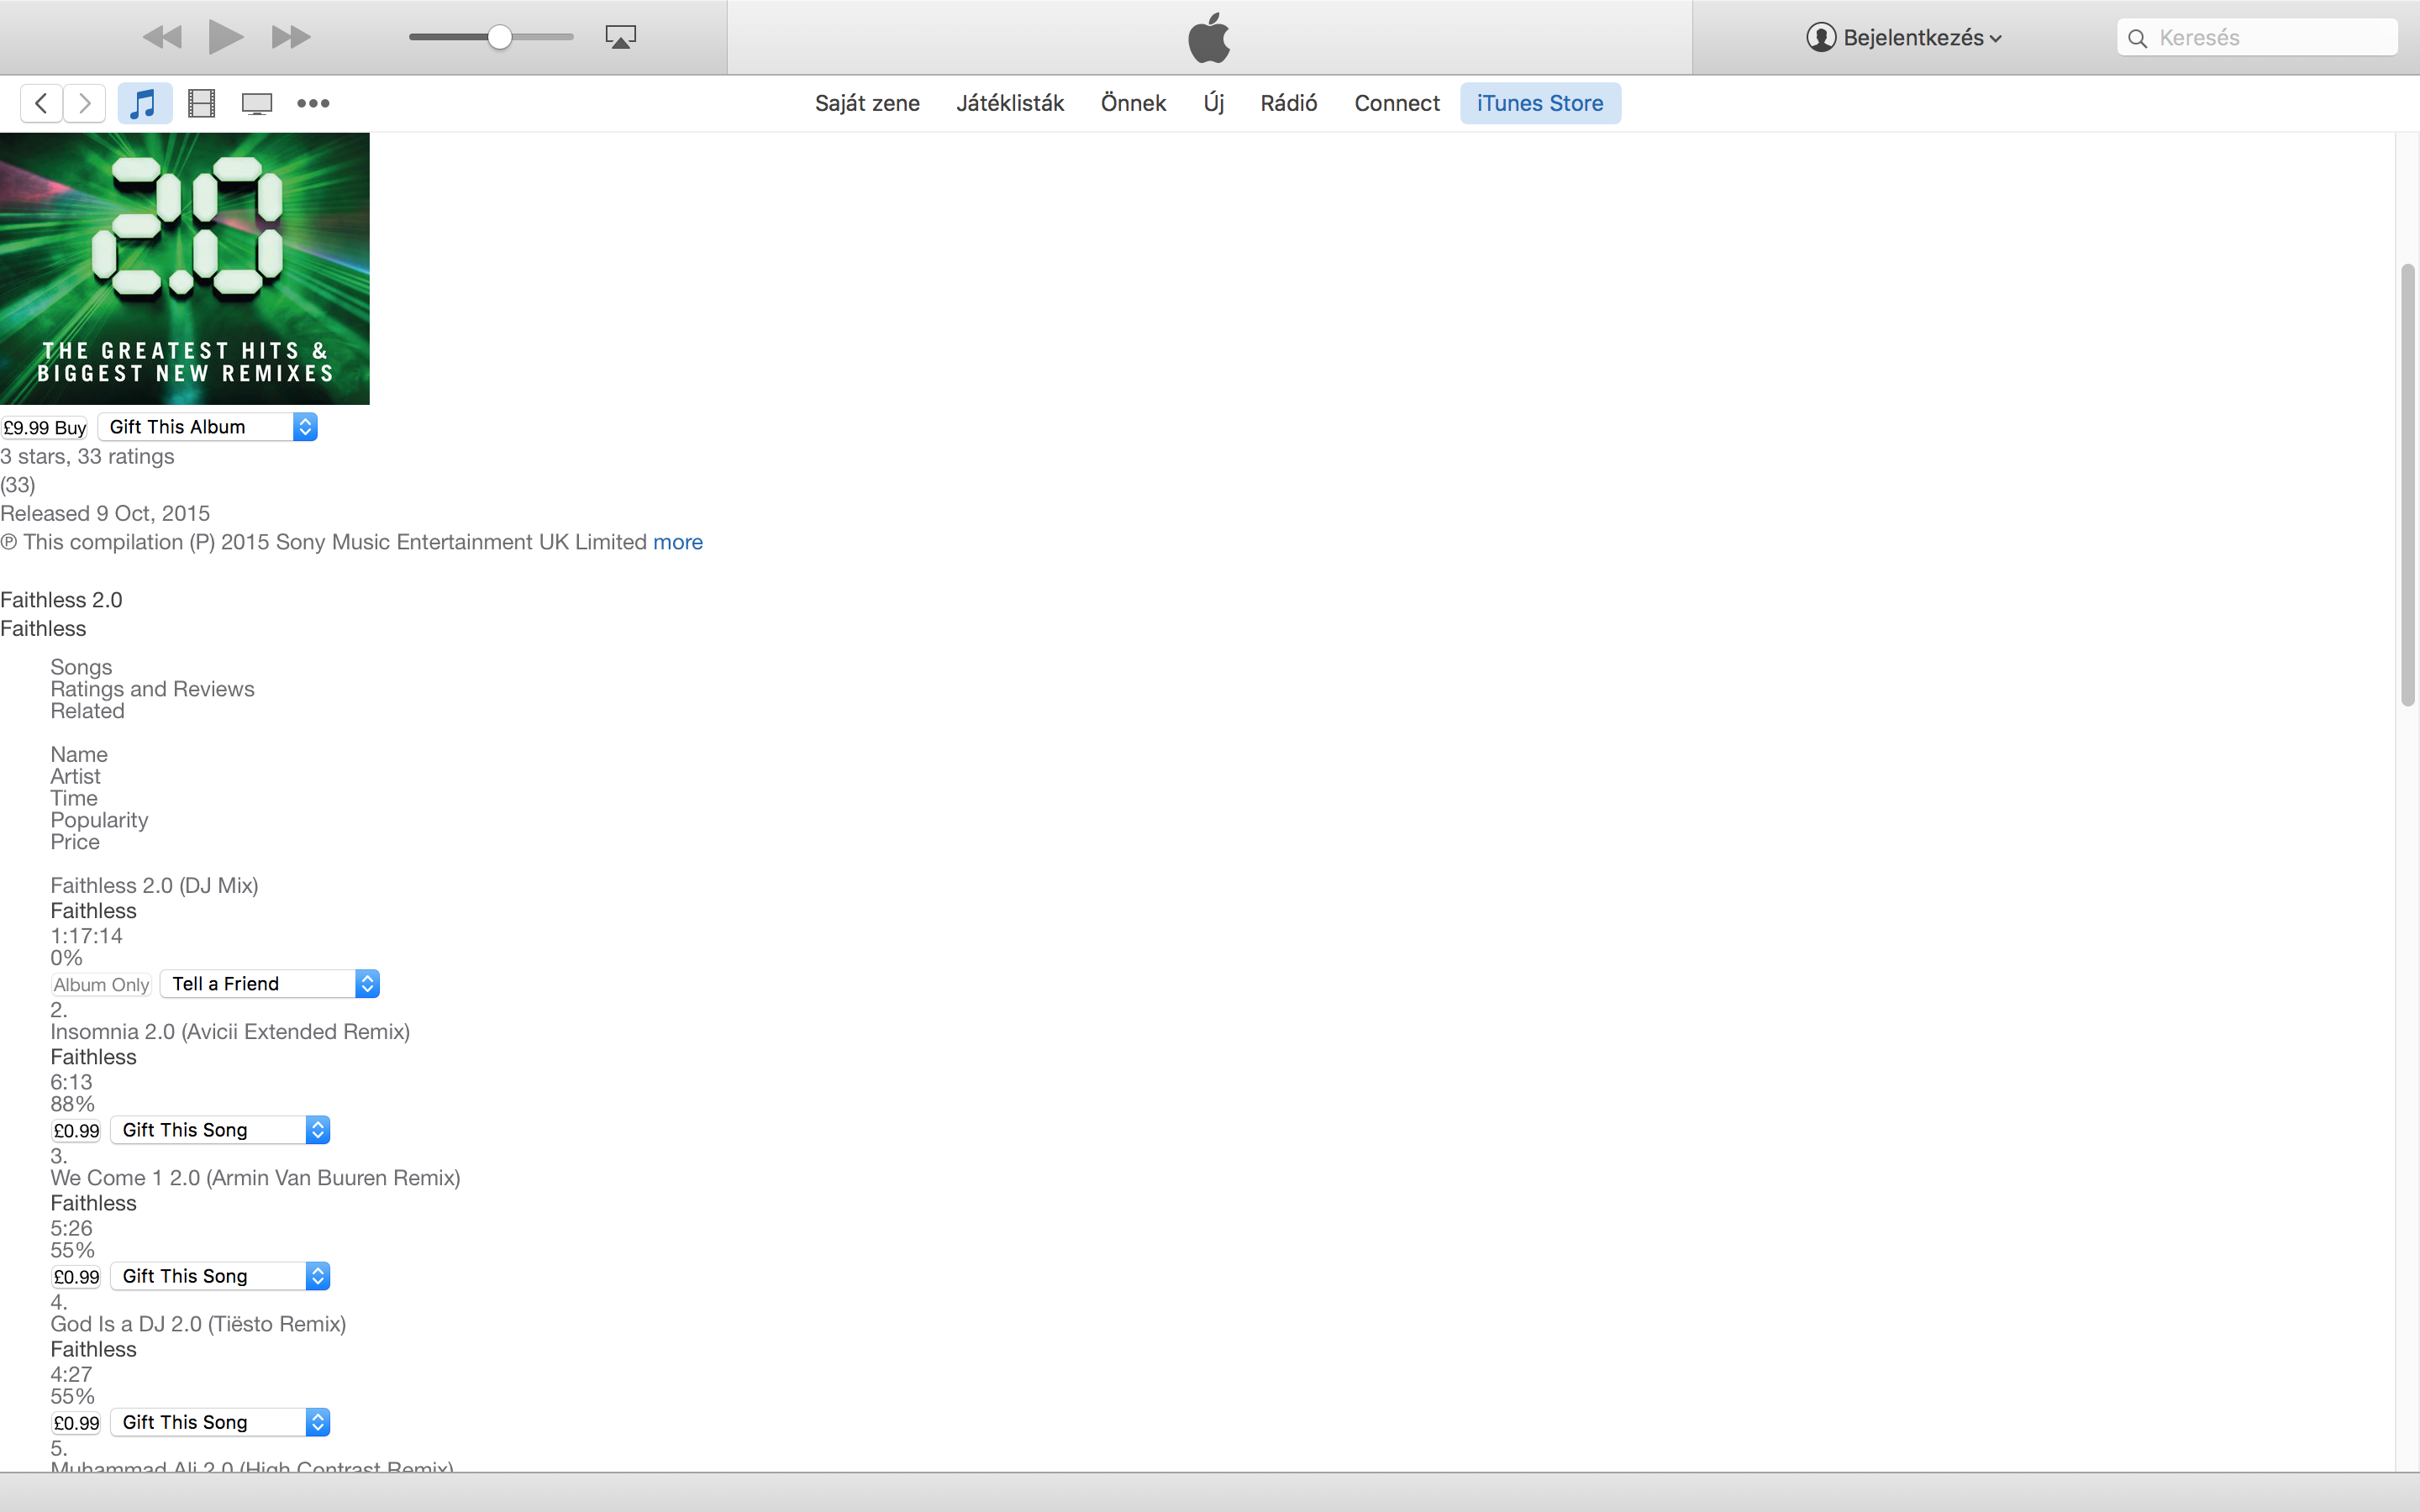Switch to the Movies film icon
The width and height of the screenshot is (2420, 1512).
click(201, 103)
